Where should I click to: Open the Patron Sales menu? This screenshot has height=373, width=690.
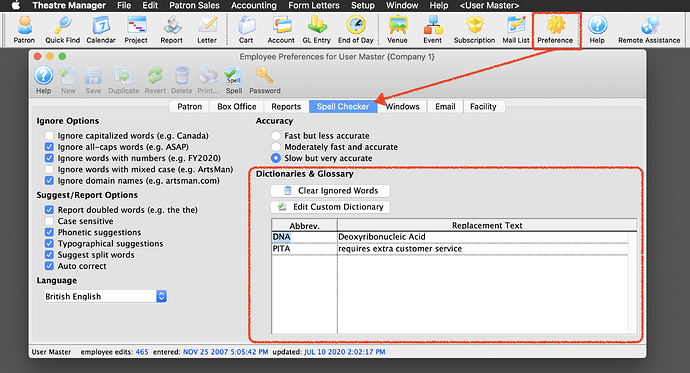coord(195,5)
